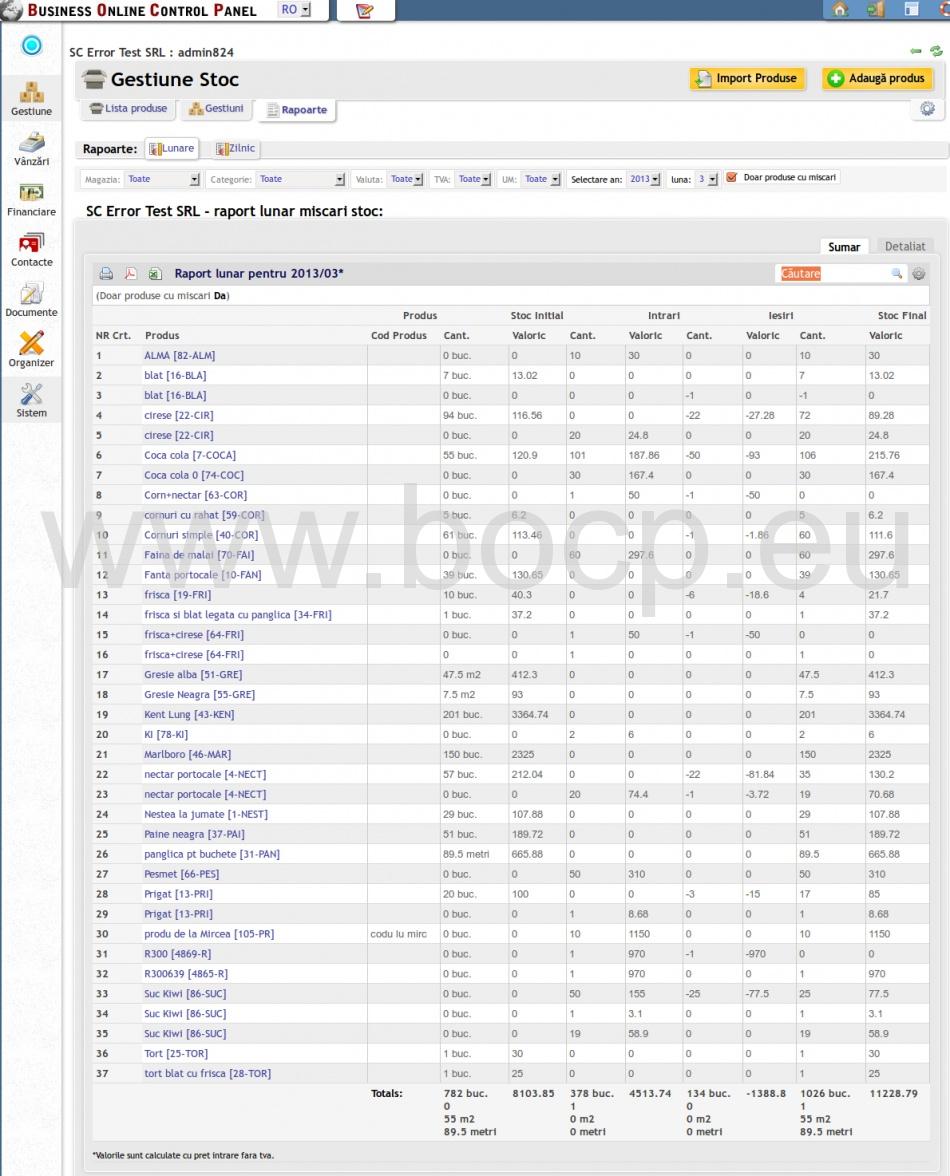Switch to the Detaliat tab

[x=904, y=246]
